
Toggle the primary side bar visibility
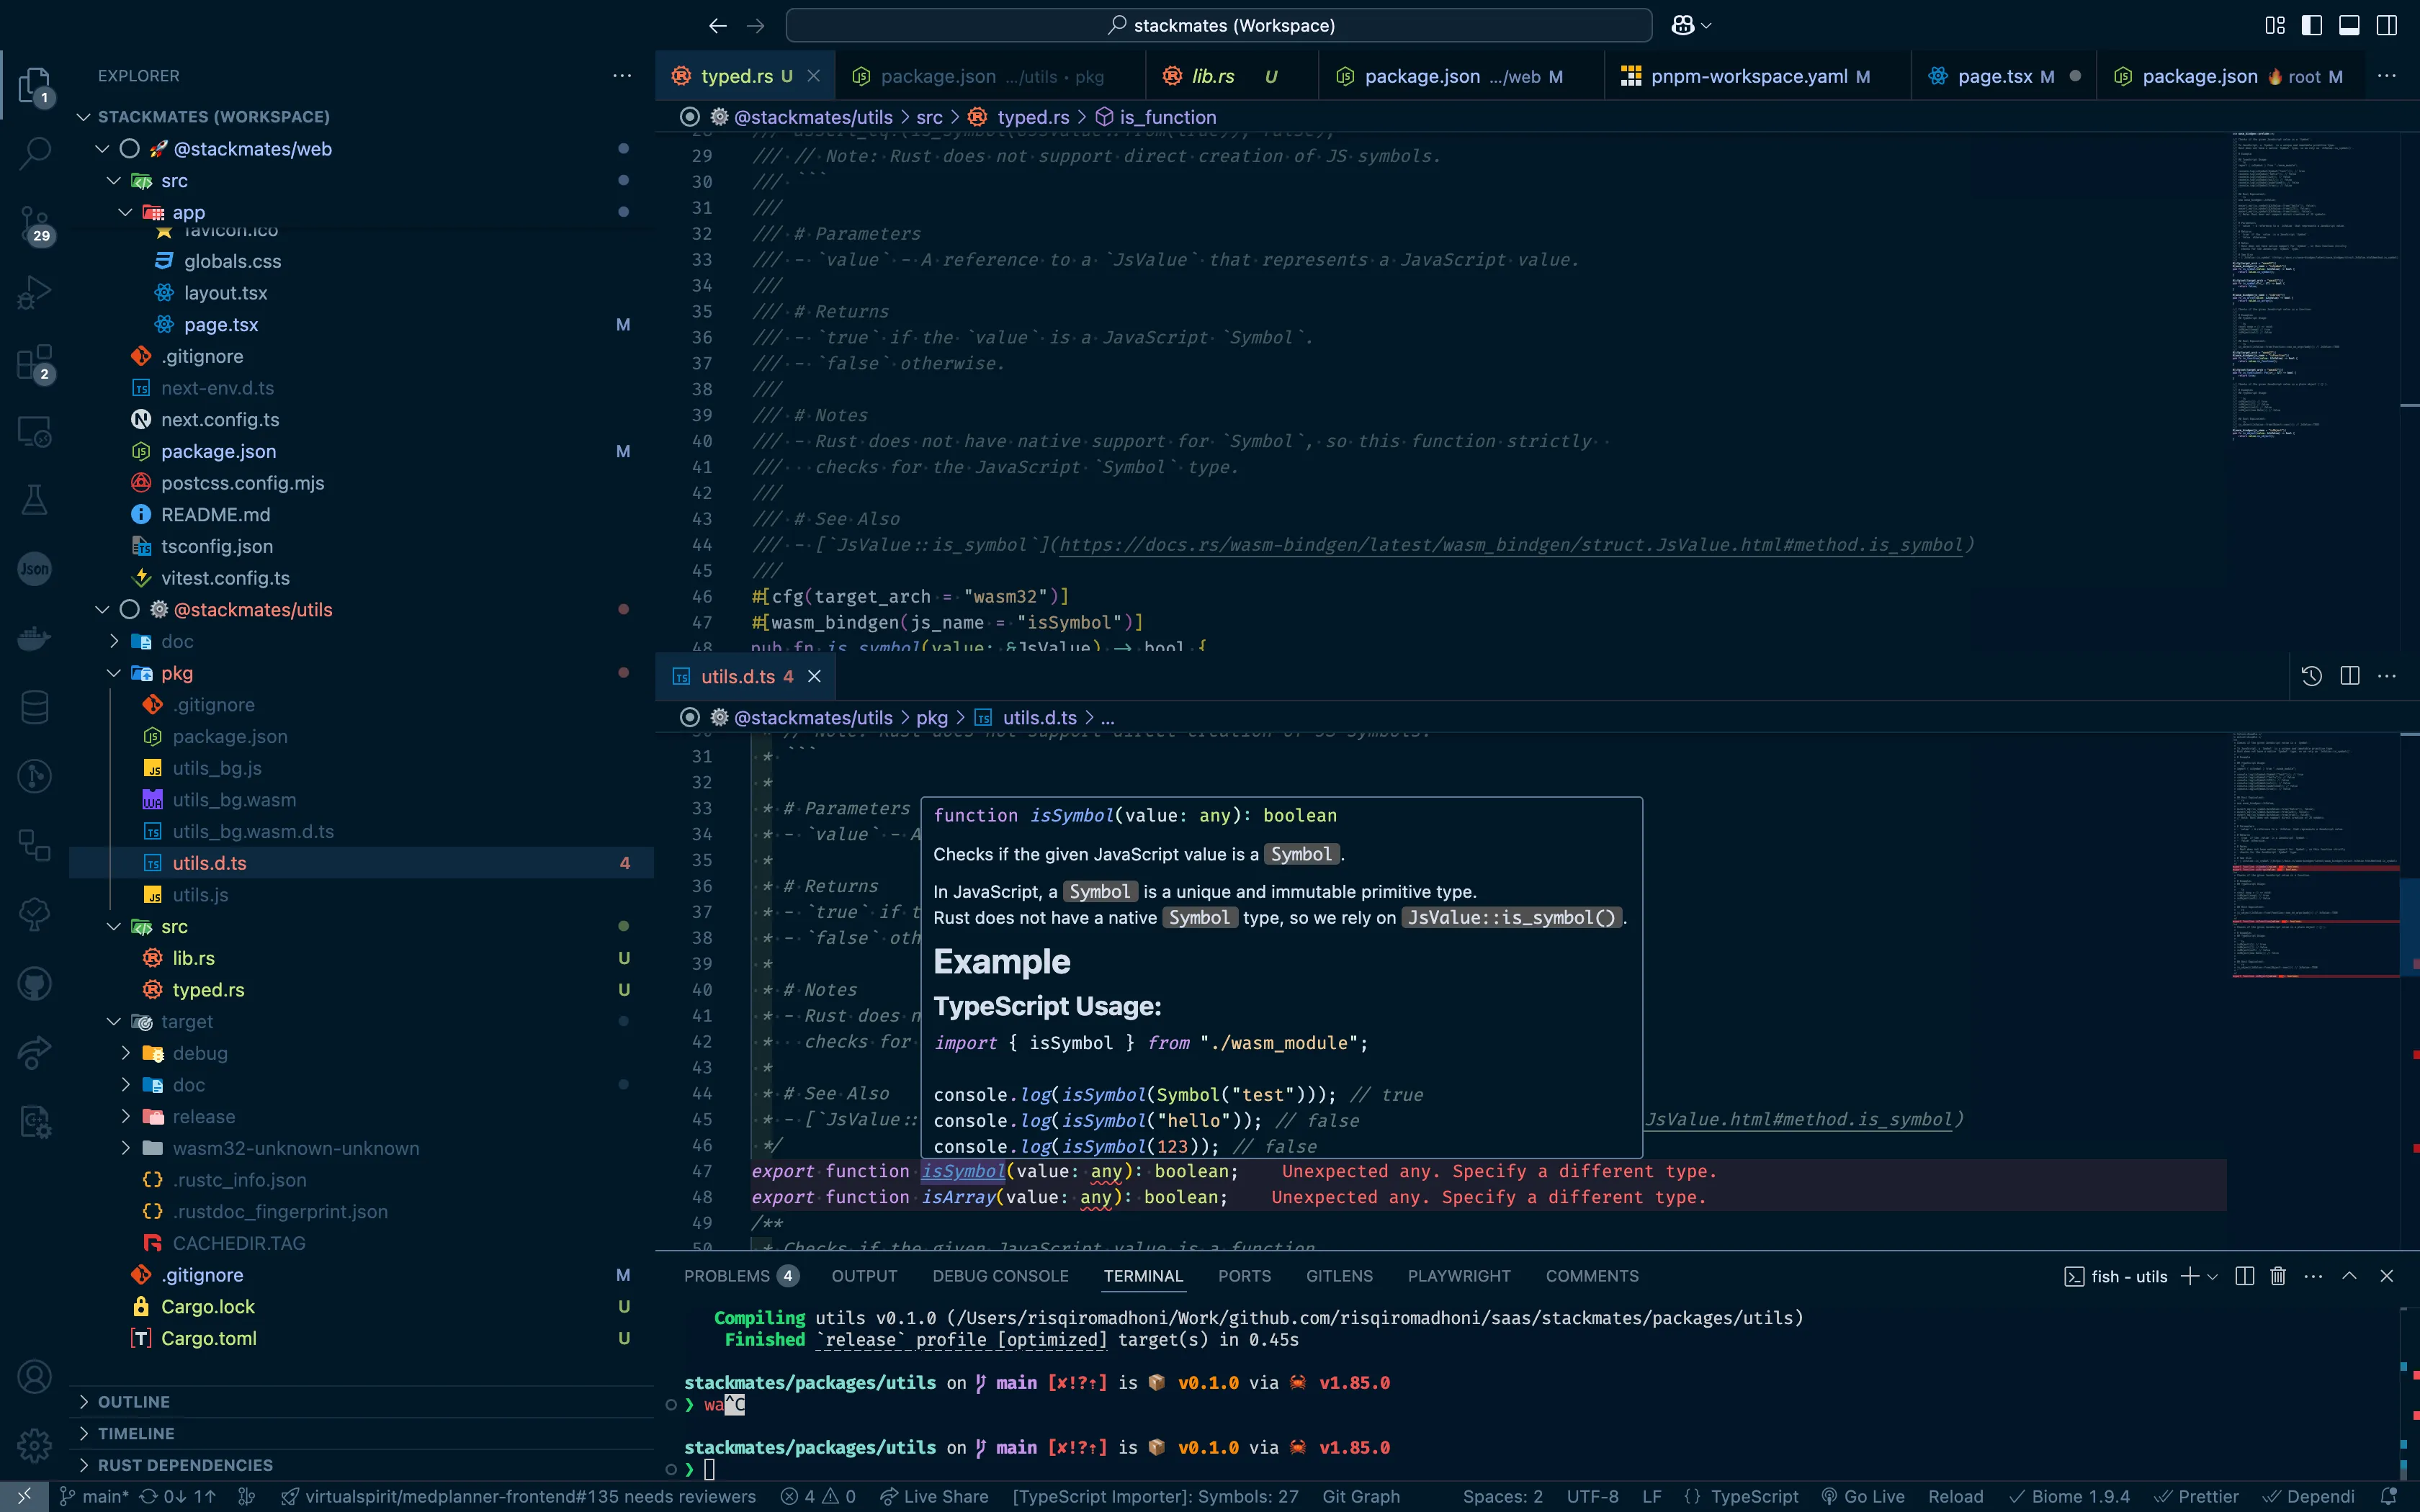coord(2311,25)
